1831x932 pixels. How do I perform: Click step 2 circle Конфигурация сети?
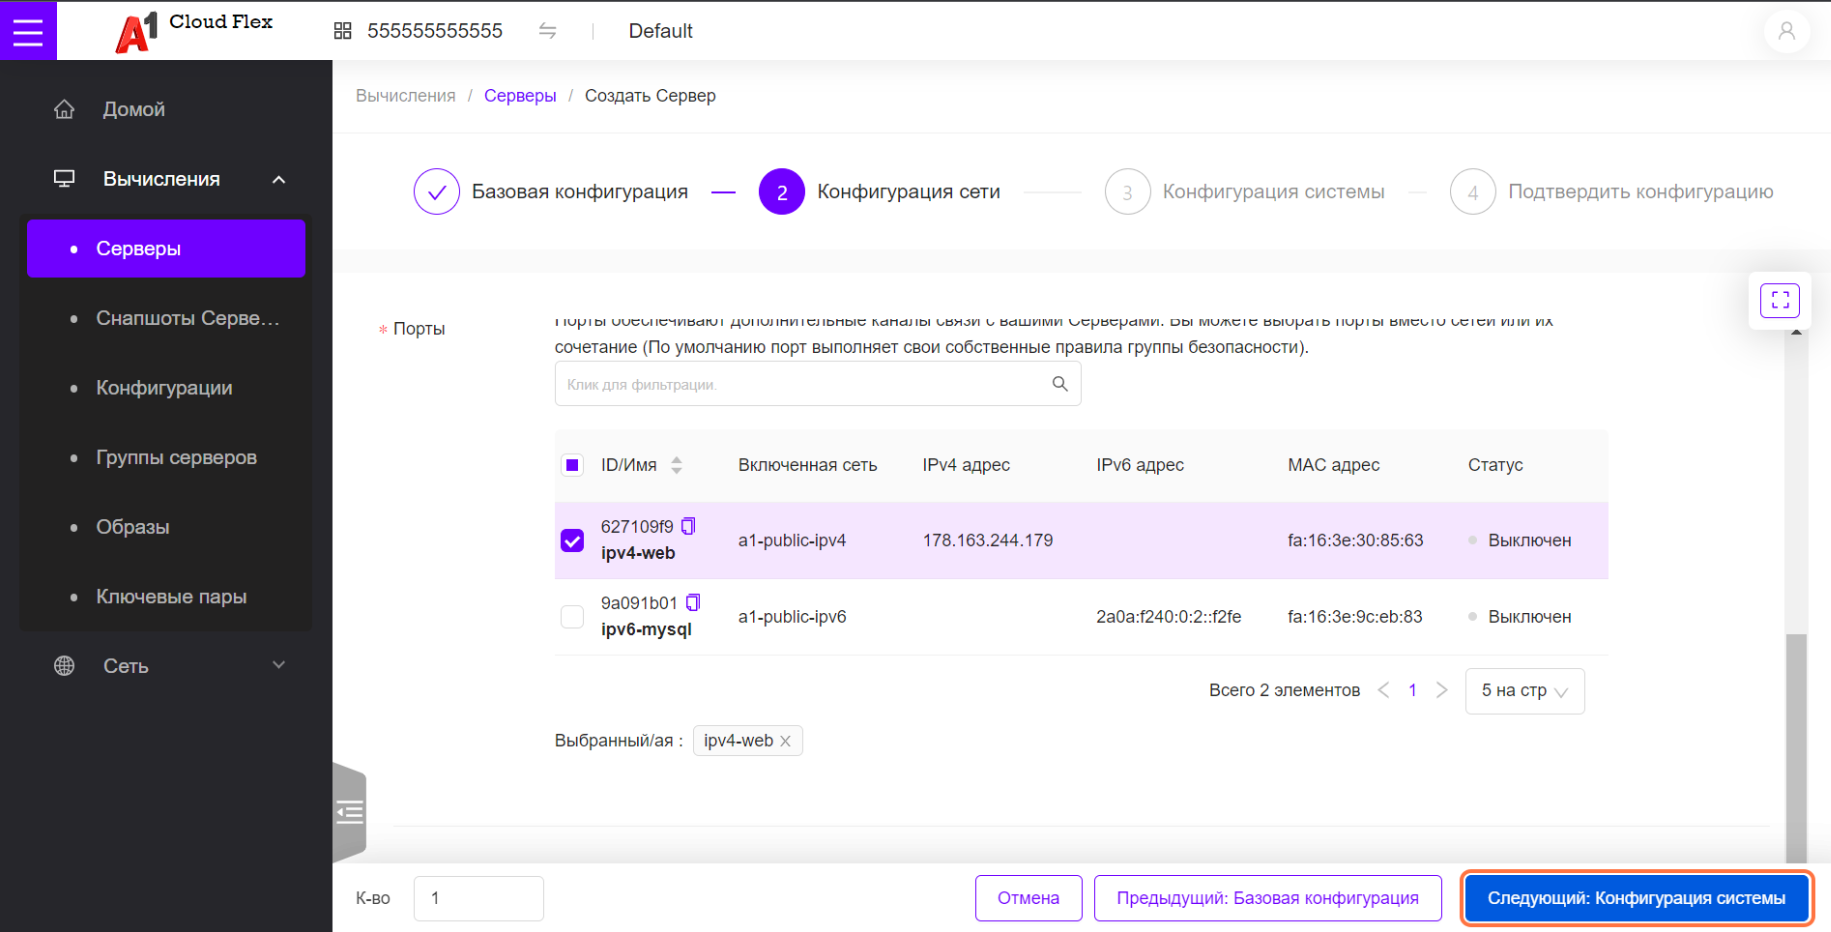pyautogui.click(x=782, y=192)
